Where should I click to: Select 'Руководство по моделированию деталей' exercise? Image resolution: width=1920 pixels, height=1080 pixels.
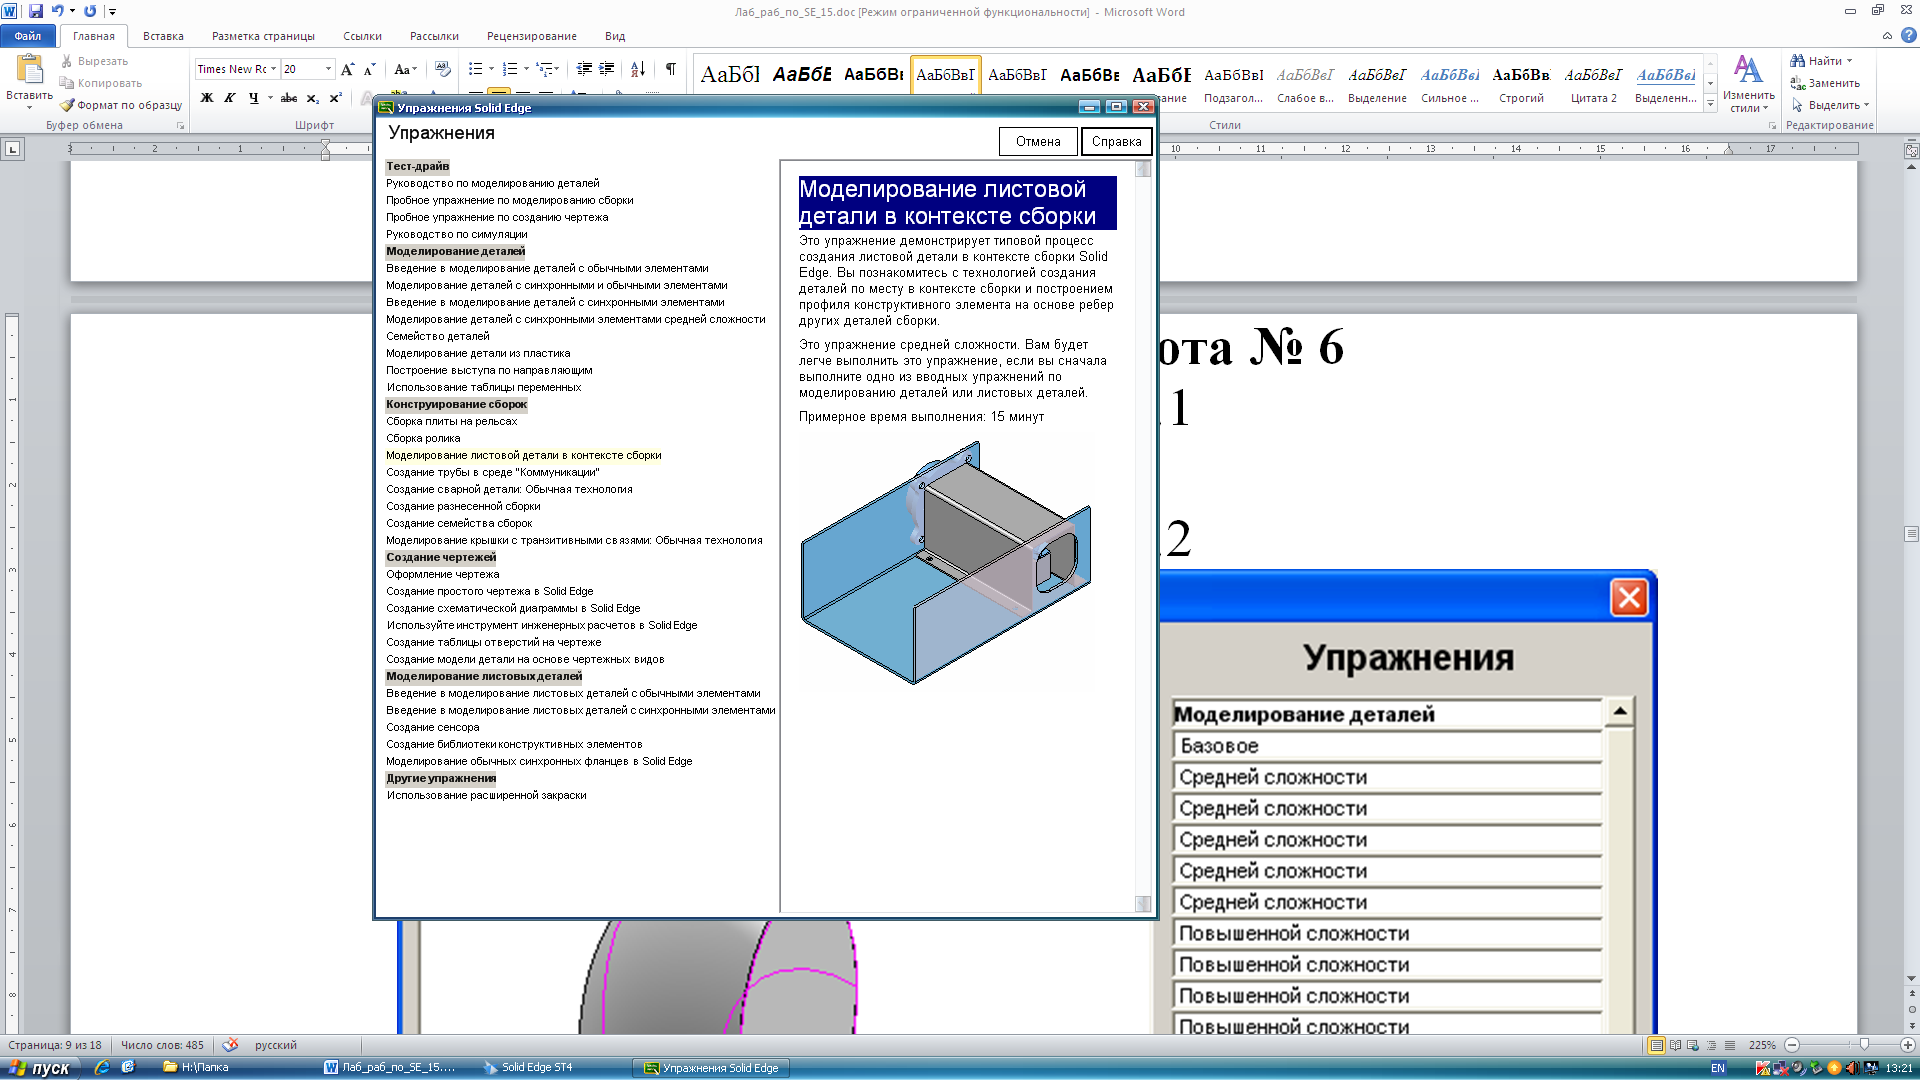pos(492,183)
